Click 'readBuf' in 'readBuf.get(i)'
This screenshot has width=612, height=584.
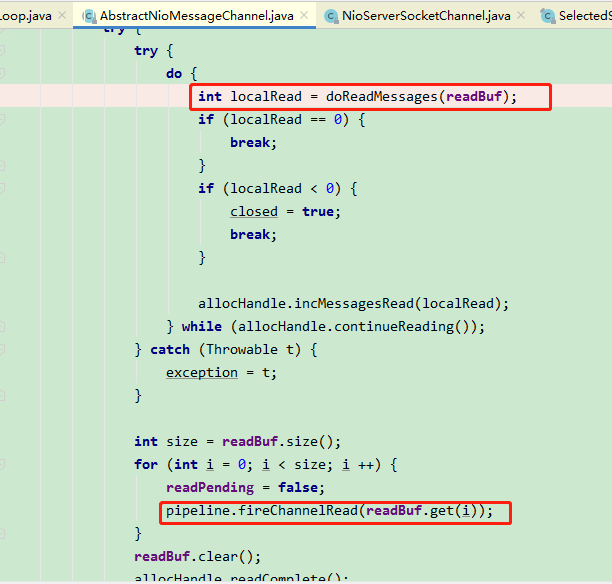coord(394,511)
